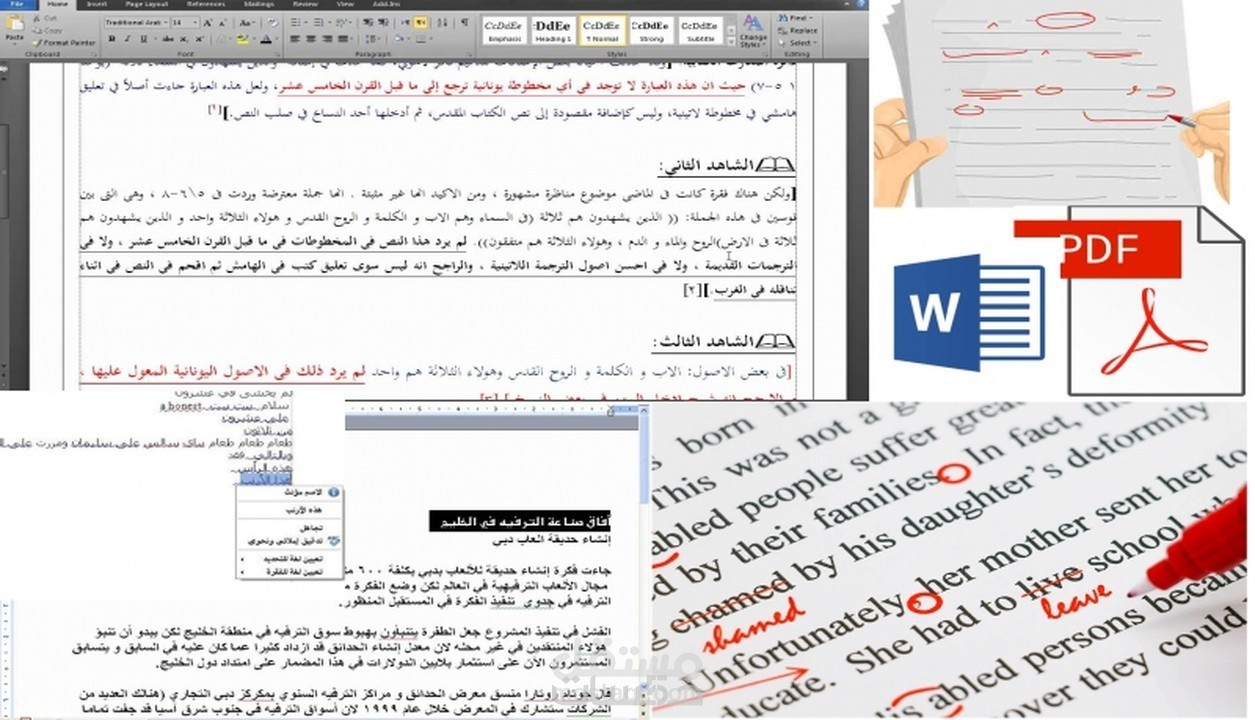Apply the font color swatch
This screenshot has width=1255, height=720.
tap(266, 39)
